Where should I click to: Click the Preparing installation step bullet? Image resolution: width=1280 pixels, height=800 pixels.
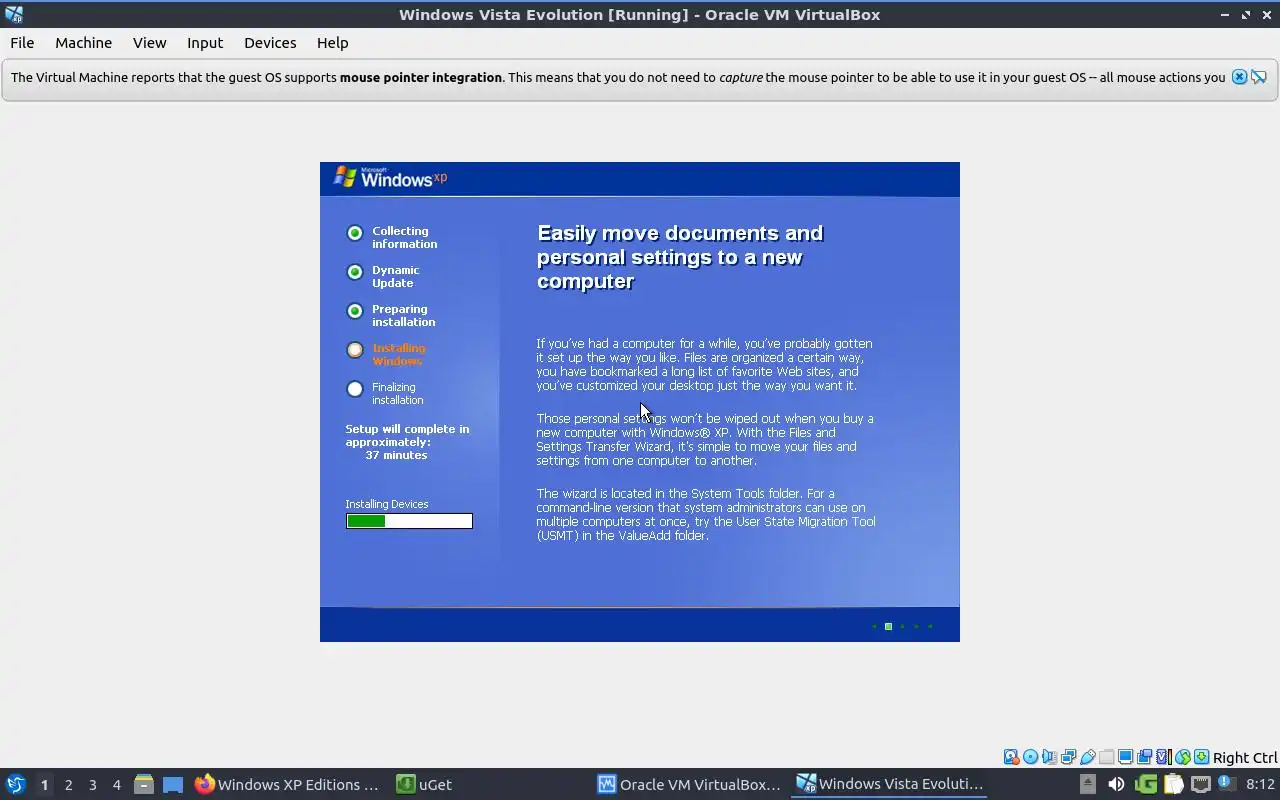click(355, 311)
